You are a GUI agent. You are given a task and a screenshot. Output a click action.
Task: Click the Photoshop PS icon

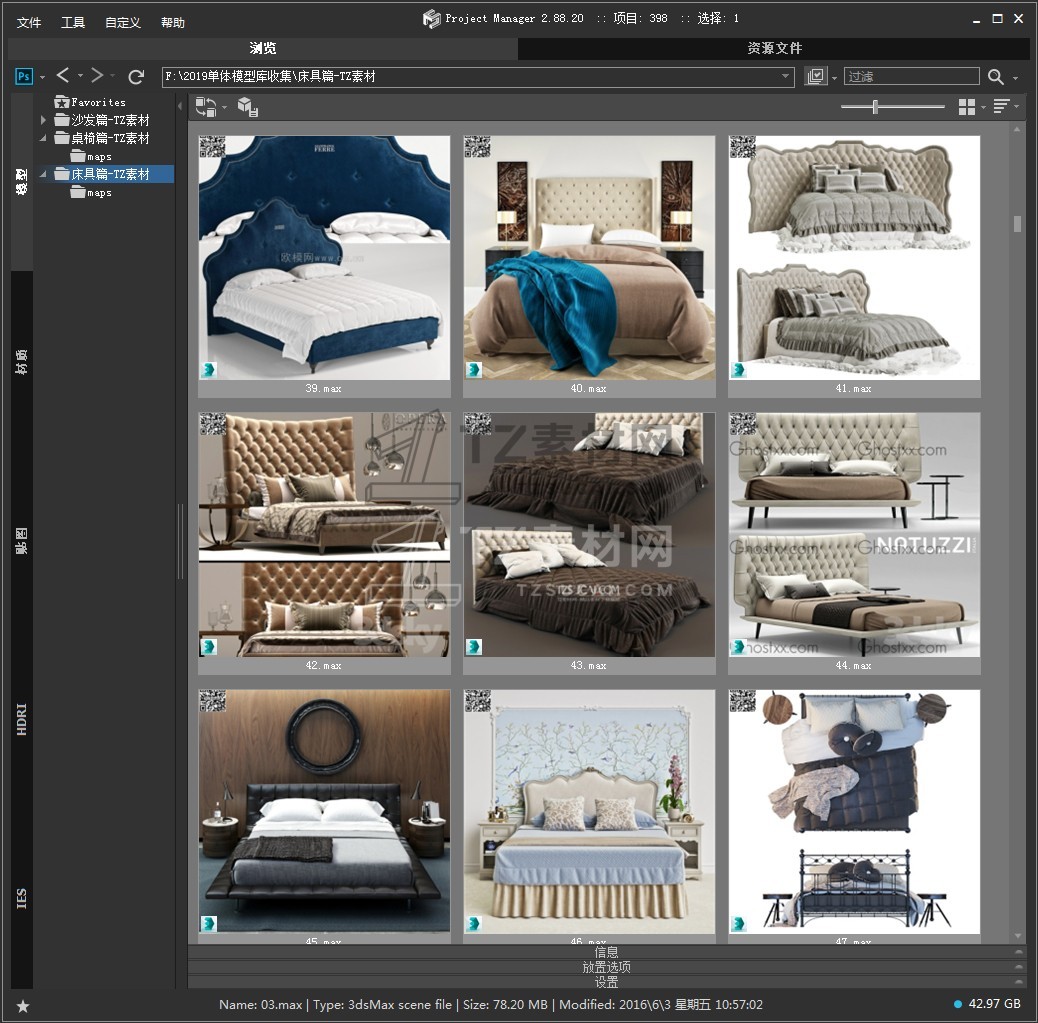(24, 76)
